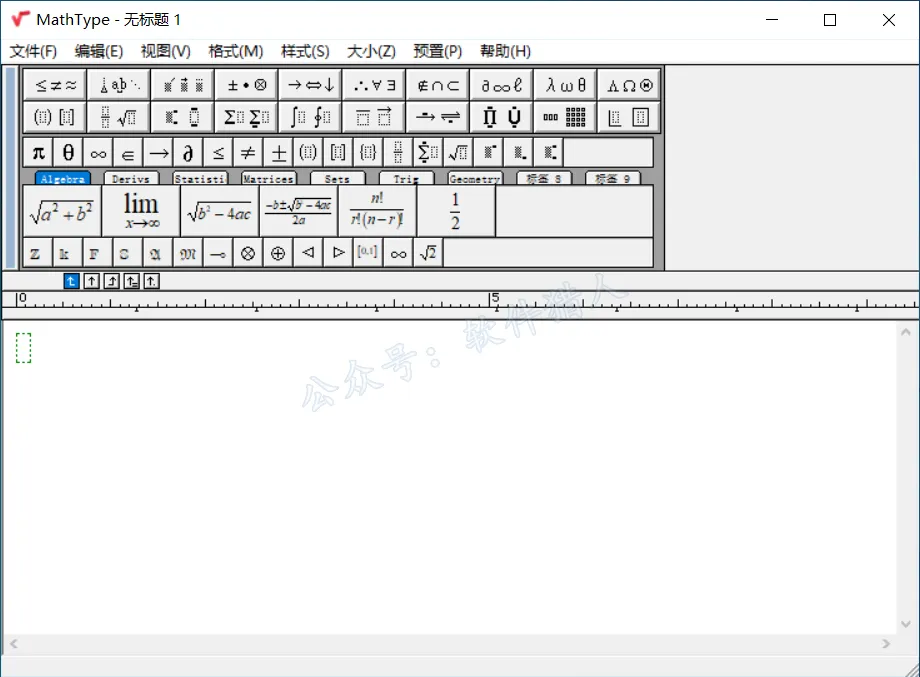Insert parentheses fence template
Image resolution: width=920 pixels, height=677 pixels.
click(x=308, y=153)
